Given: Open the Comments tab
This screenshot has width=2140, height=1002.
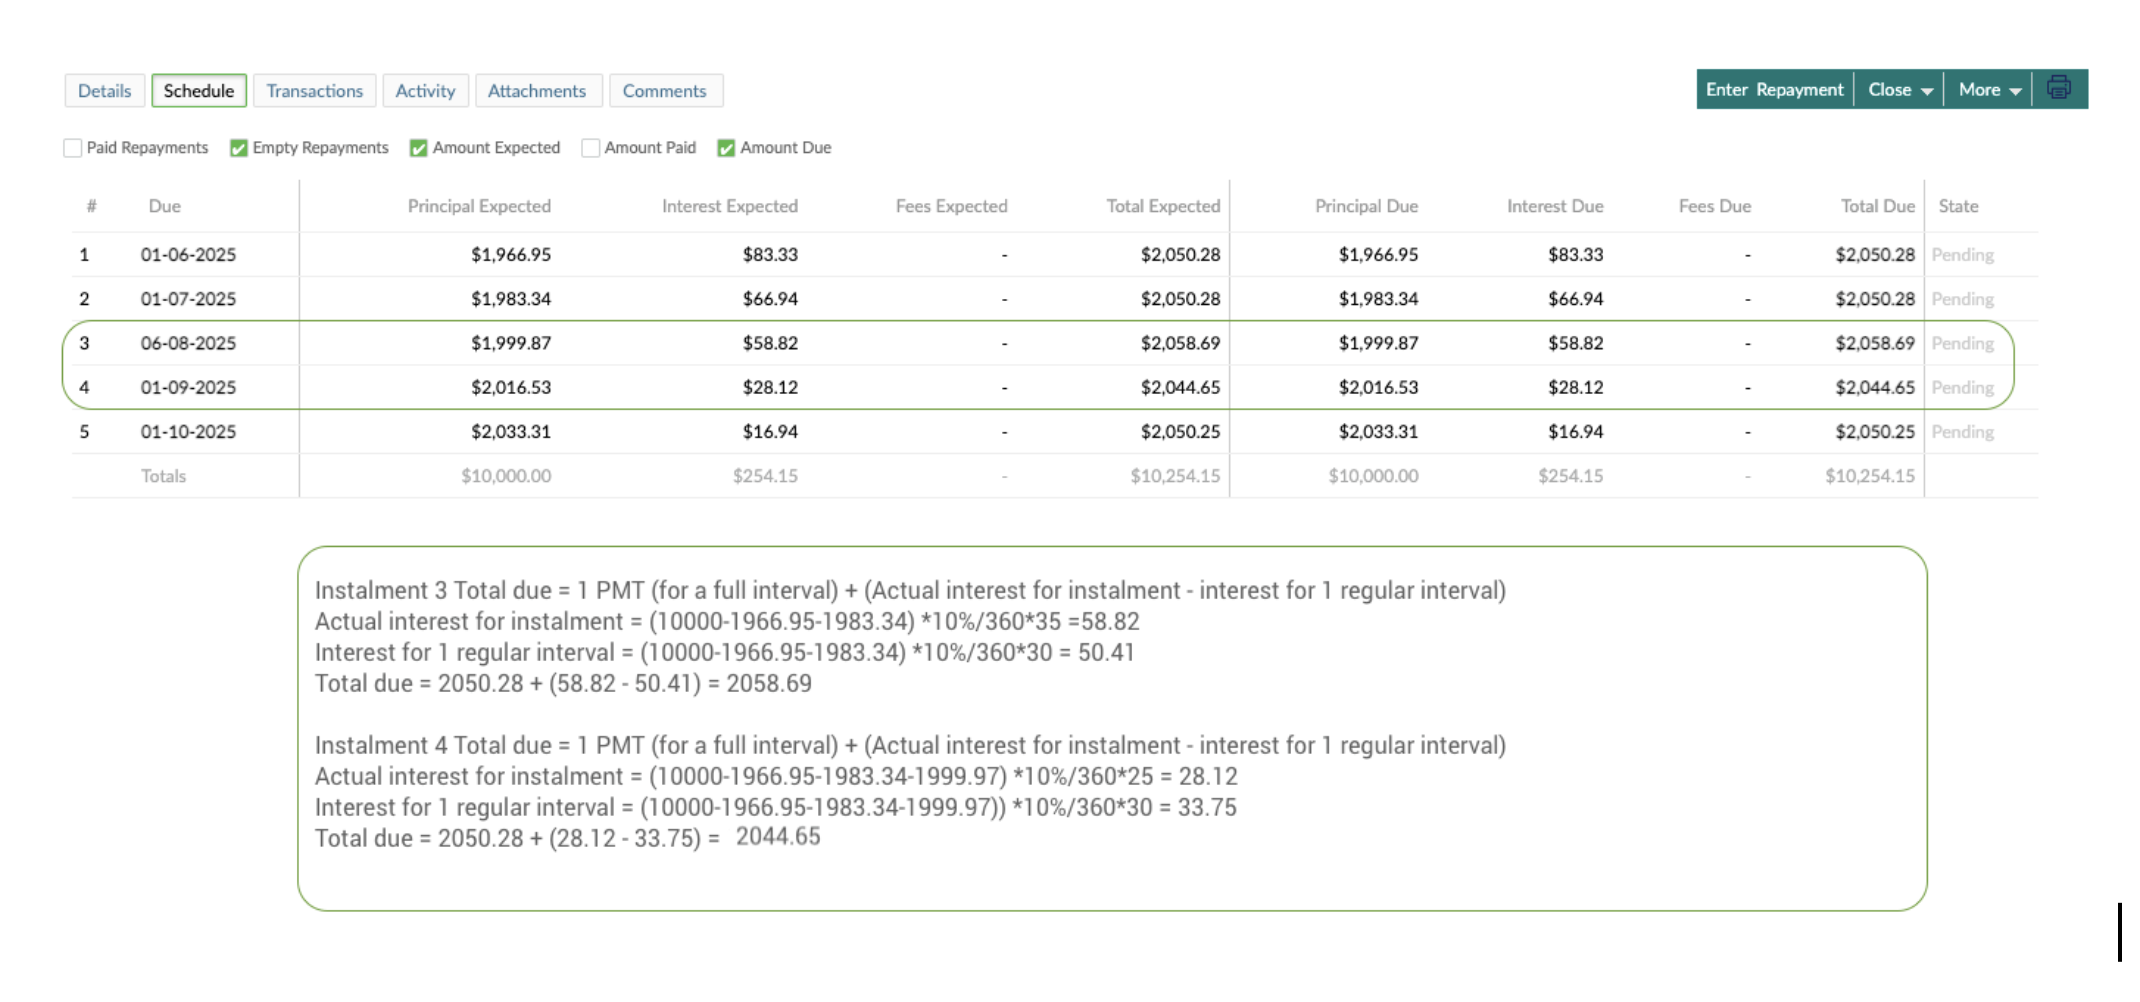Looking at the screenshot, I should coord(664,91).
